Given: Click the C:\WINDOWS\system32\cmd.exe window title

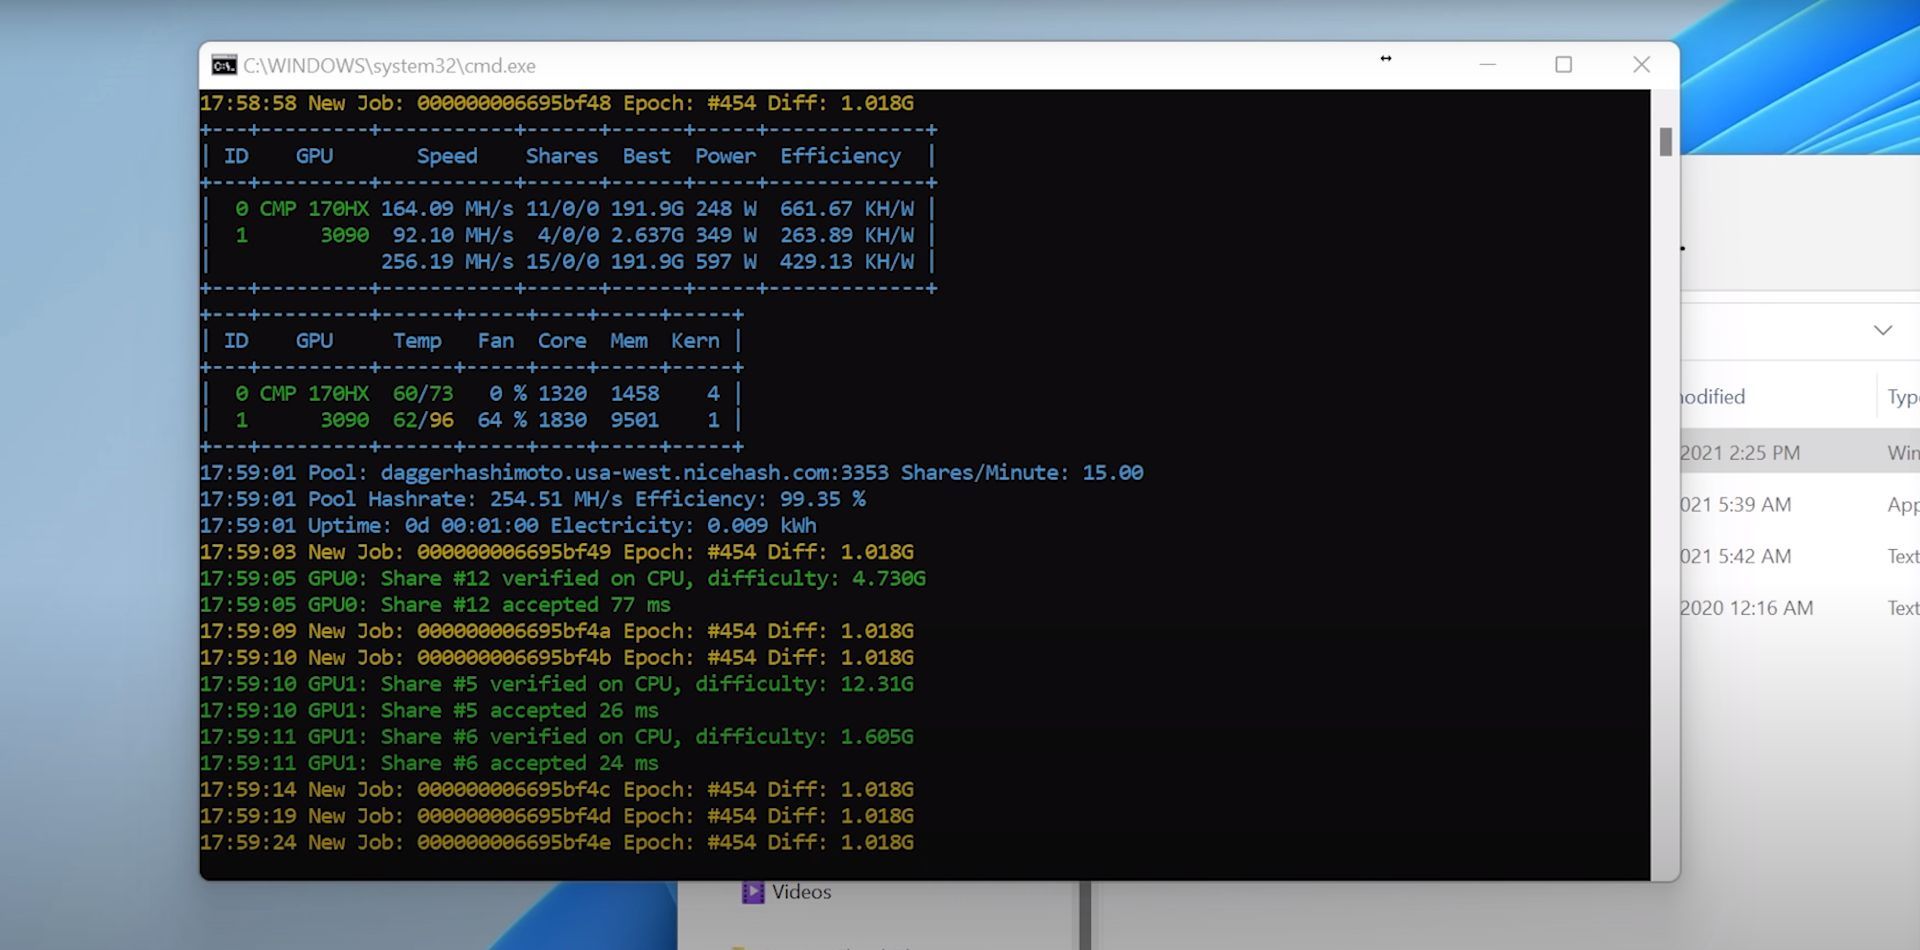Looking at the screenshot, I should pos(389,66).
